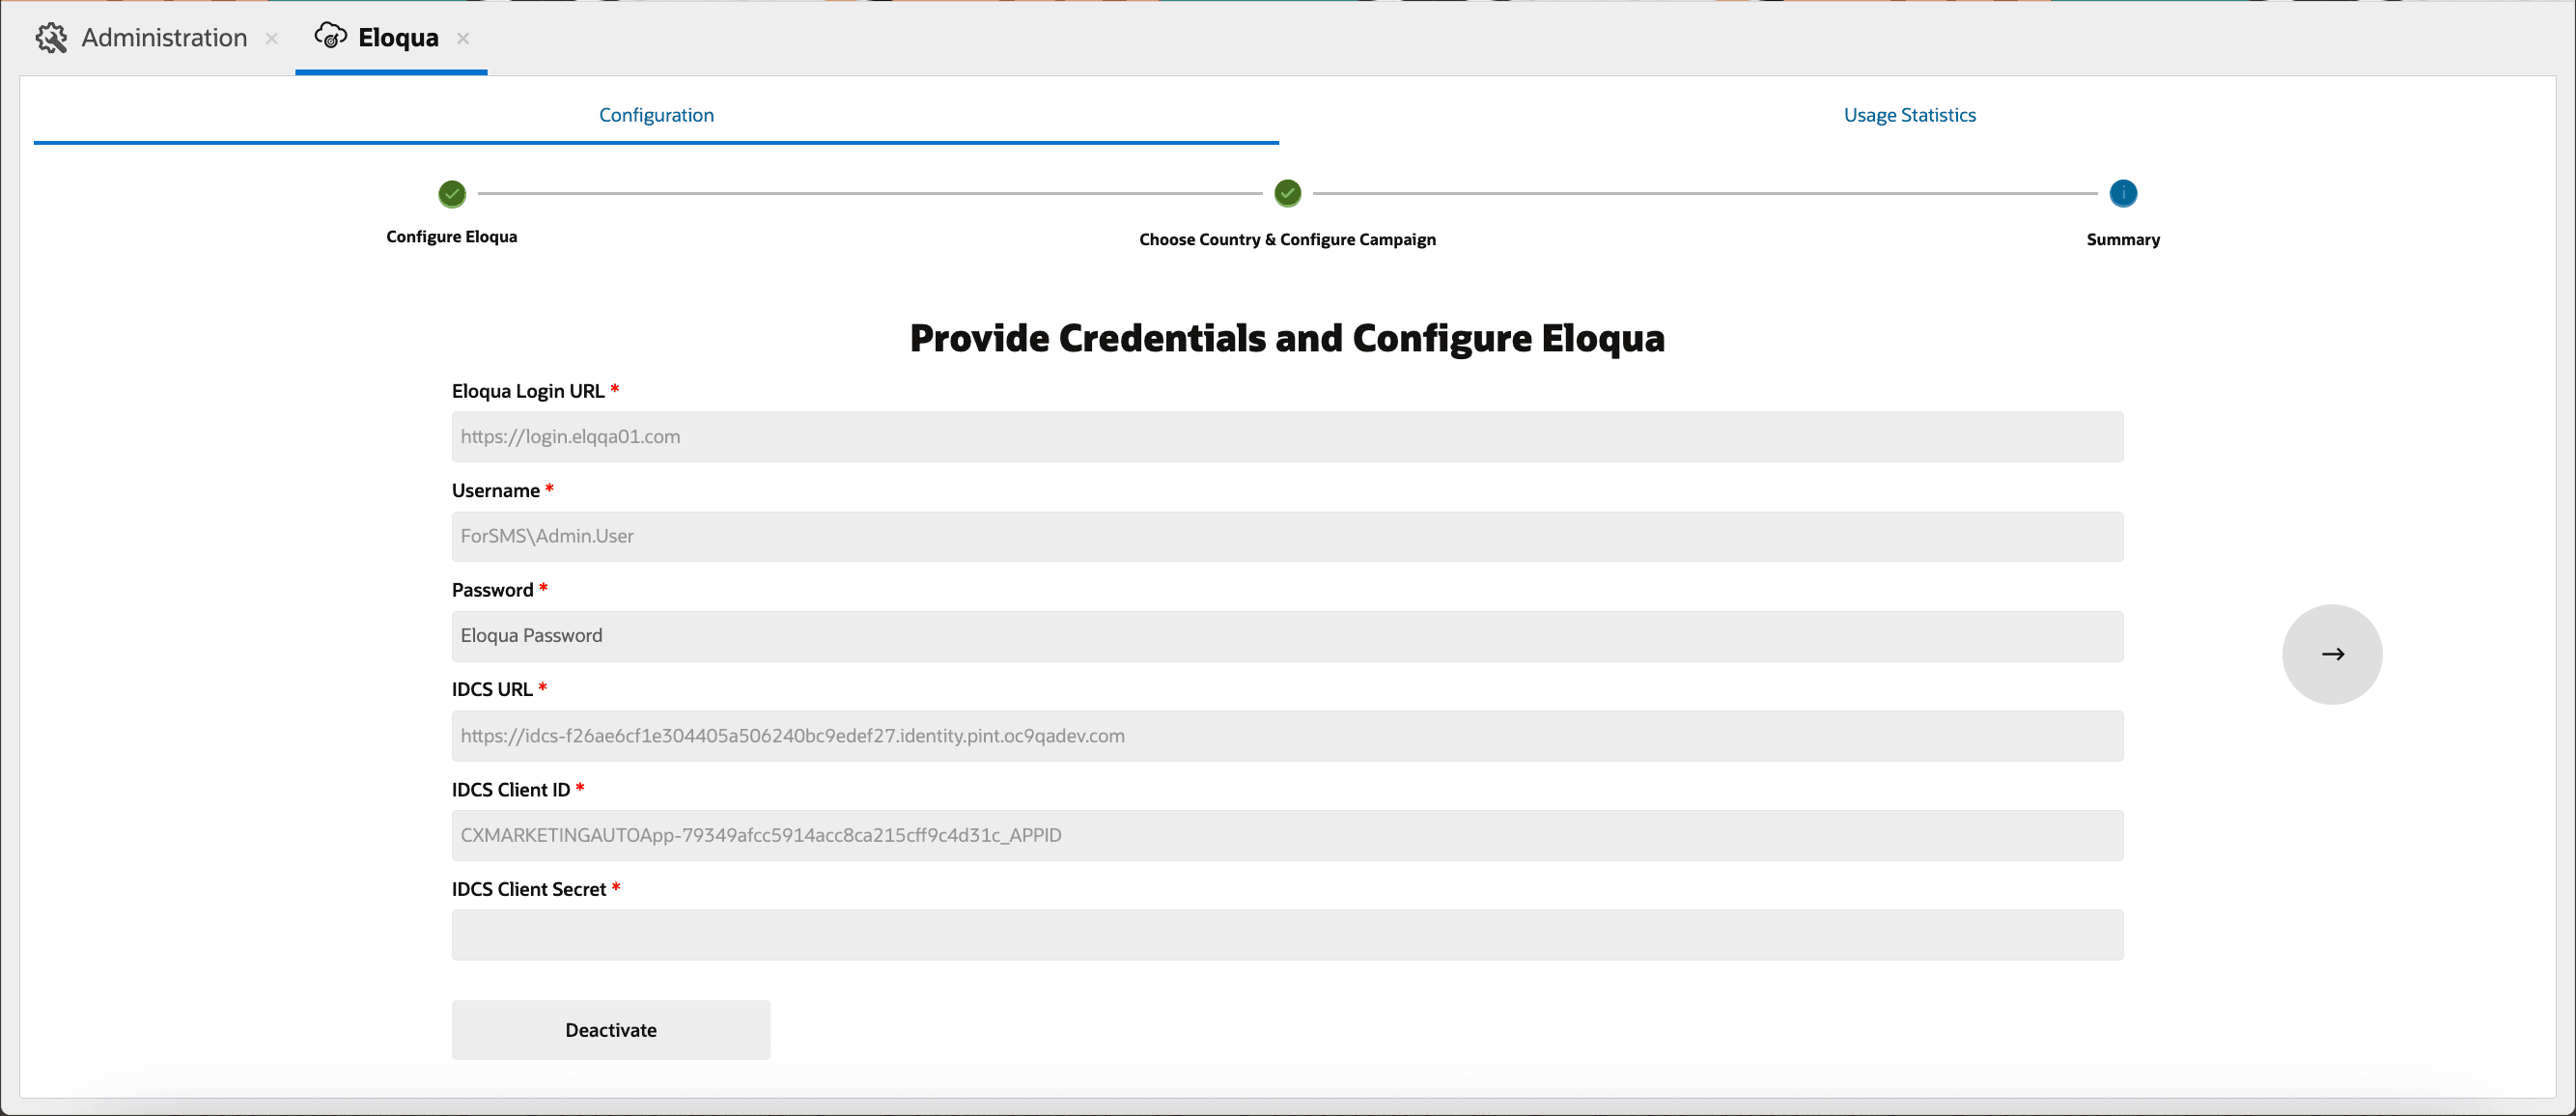Image resolution: width=2576 pixels, height=1116 pixels.
Task: Click the Summary step label
Action: (2122, 240)
